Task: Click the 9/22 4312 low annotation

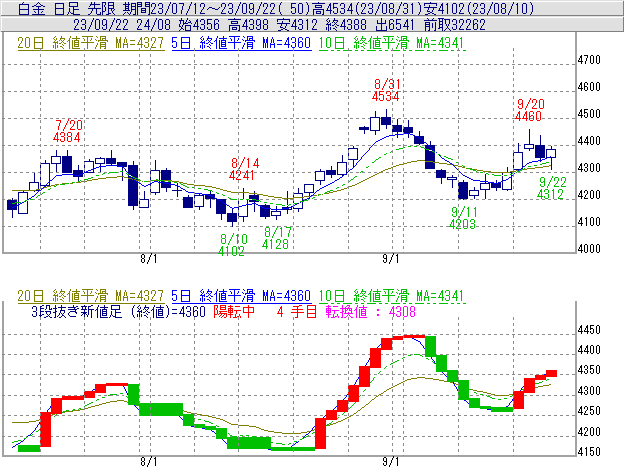Action: coord(551,188)
